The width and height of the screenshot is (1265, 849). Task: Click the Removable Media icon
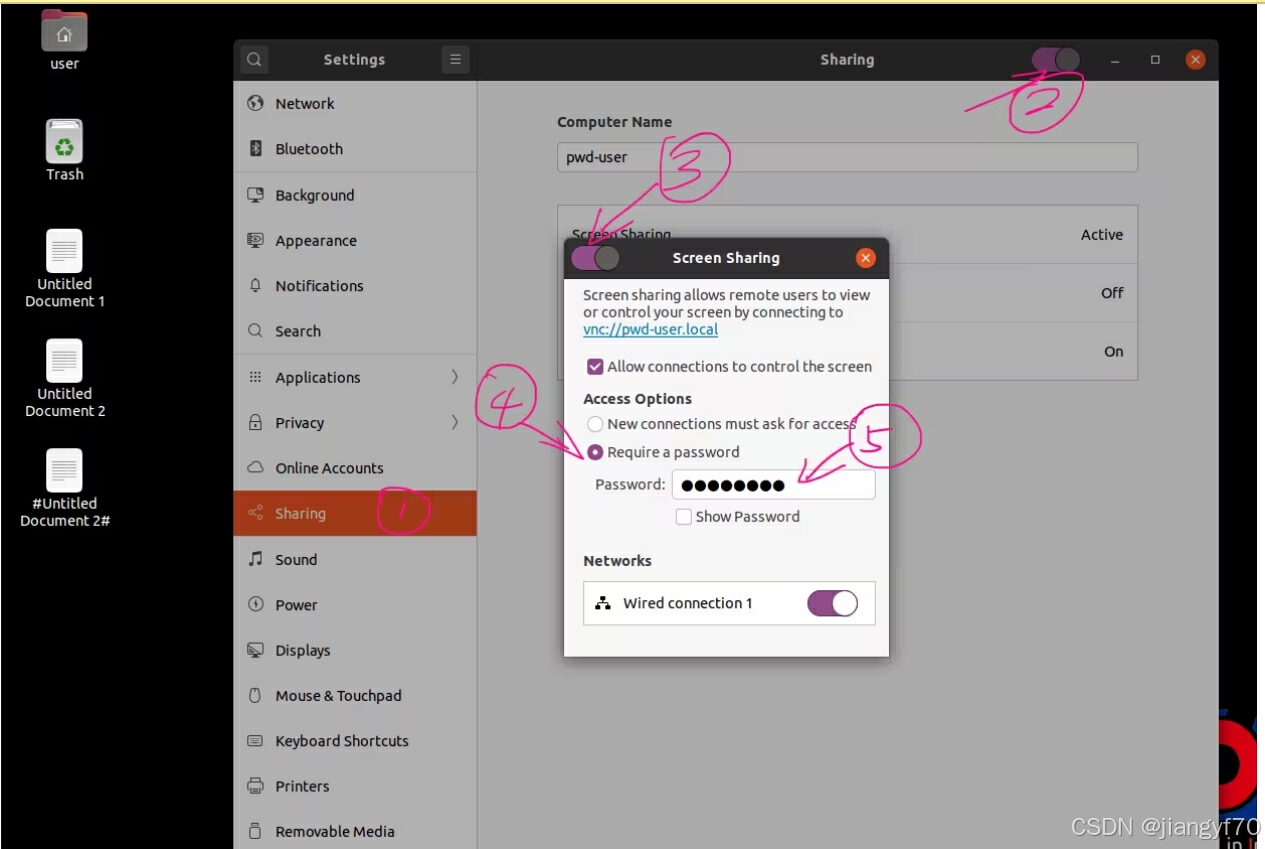click(255, 831)
